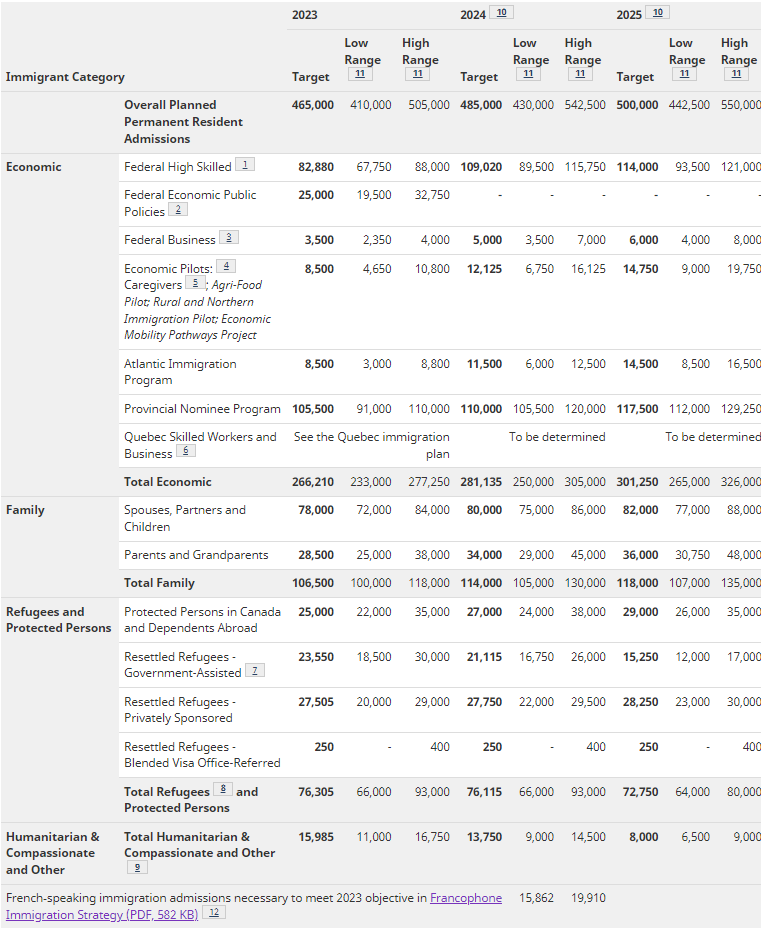Click Federal Economic Public Policies target 25,000
Screen dimensions: 762x928
[316, 195]
